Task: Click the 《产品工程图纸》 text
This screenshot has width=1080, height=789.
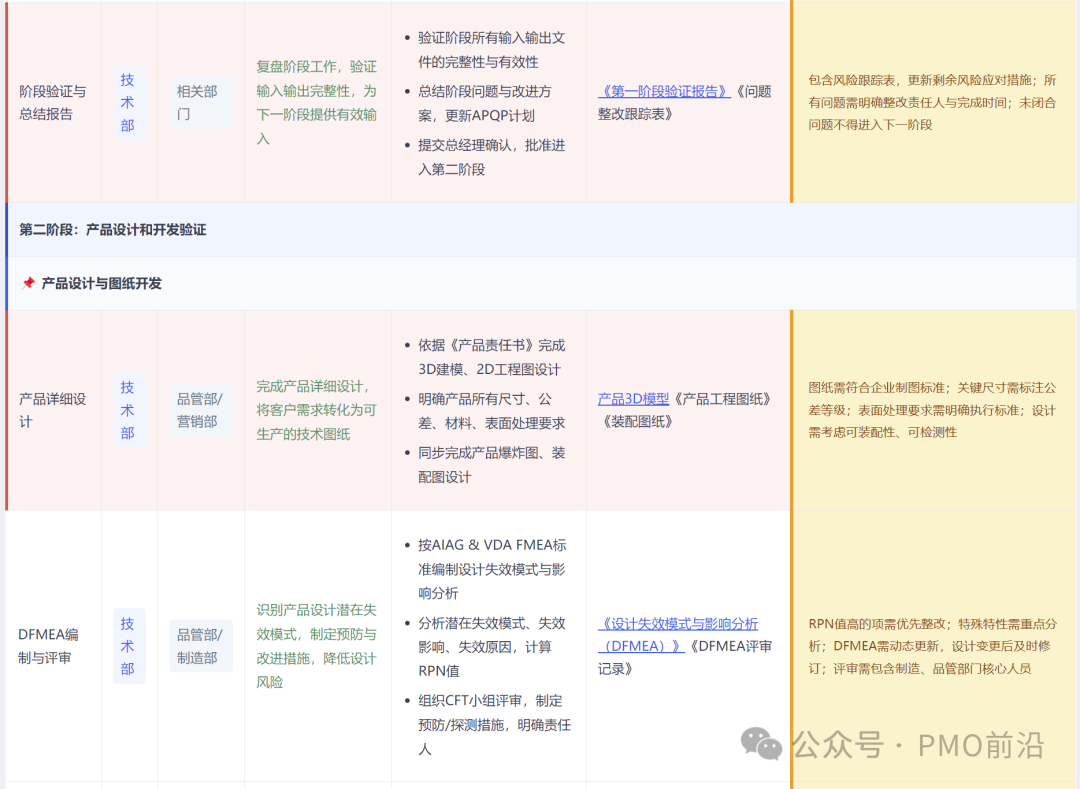Action: tap(723, 398)
